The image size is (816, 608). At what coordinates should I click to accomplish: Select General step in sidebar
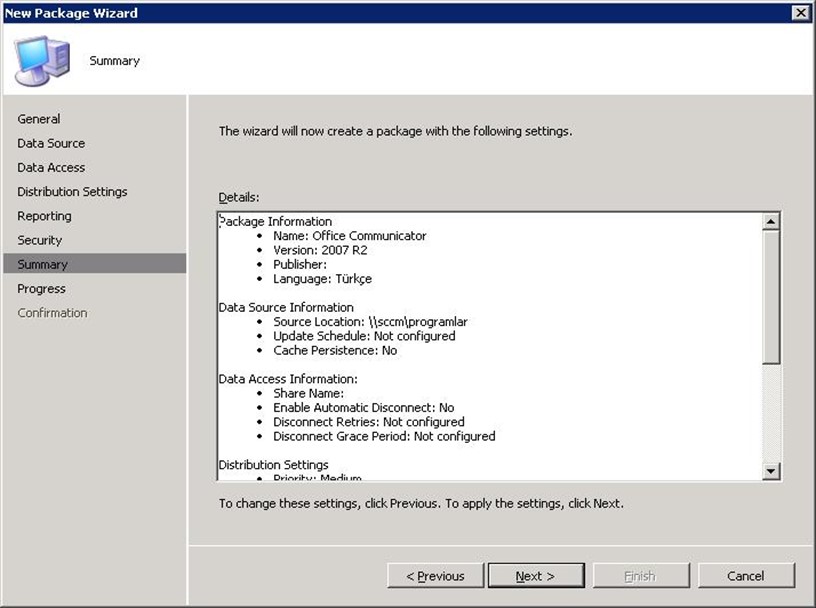click(39, 119)
